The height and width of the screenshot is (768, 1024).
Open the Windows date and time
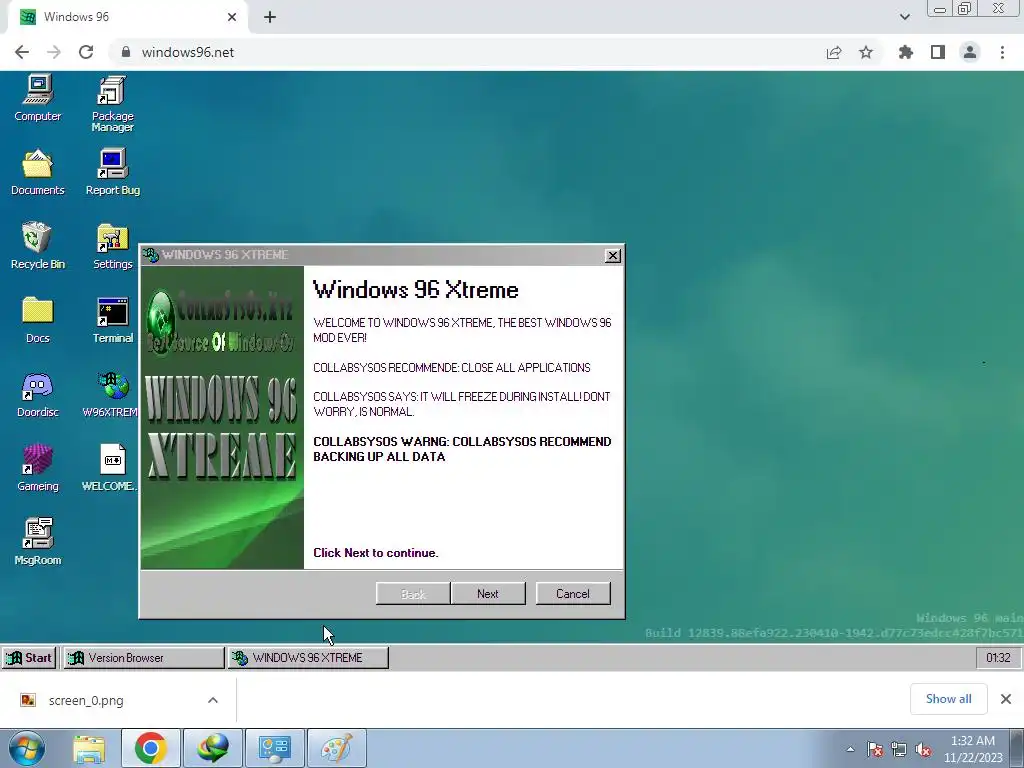(973, 749)
